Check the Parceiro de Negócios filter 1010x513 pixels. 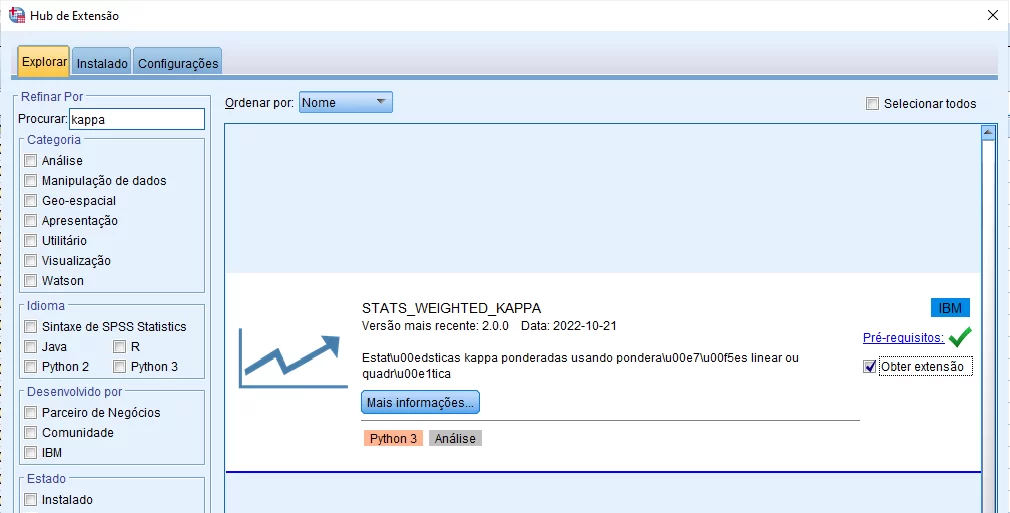click(30, 412)
